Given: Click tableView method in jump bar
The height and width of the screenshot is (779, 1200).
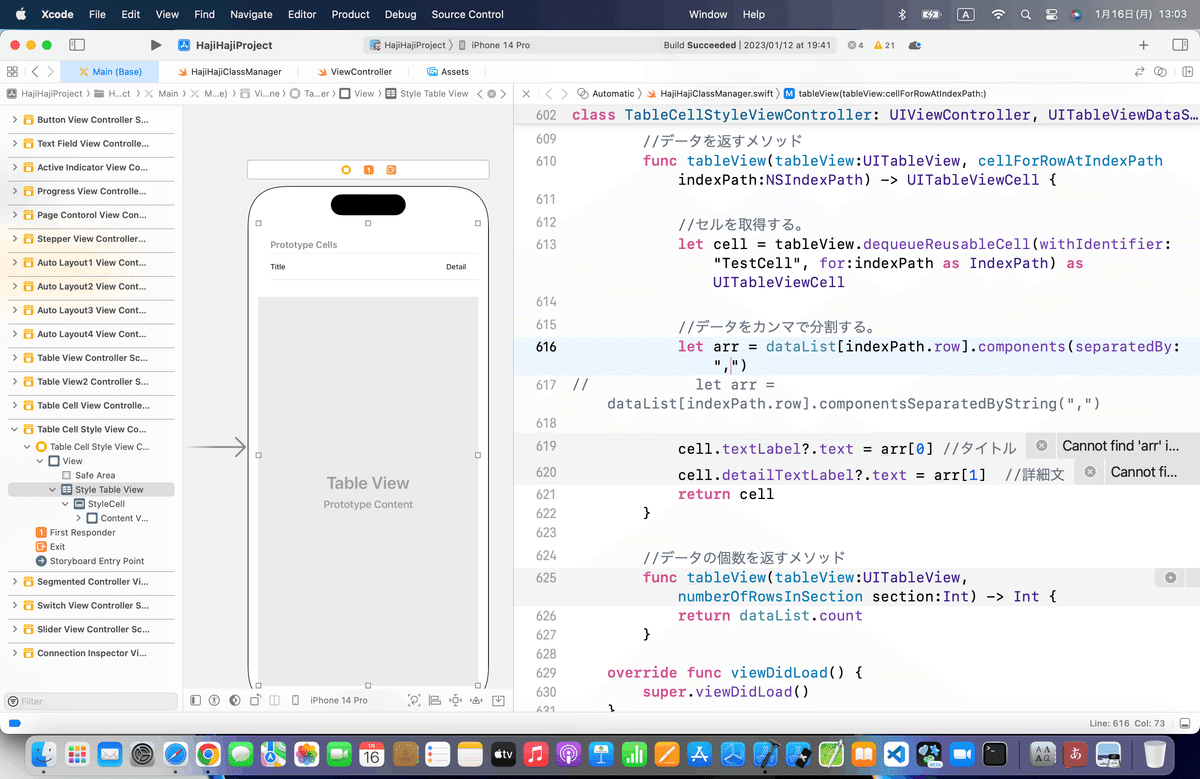Looking at the screenshot, I should (x=886, y=93).
